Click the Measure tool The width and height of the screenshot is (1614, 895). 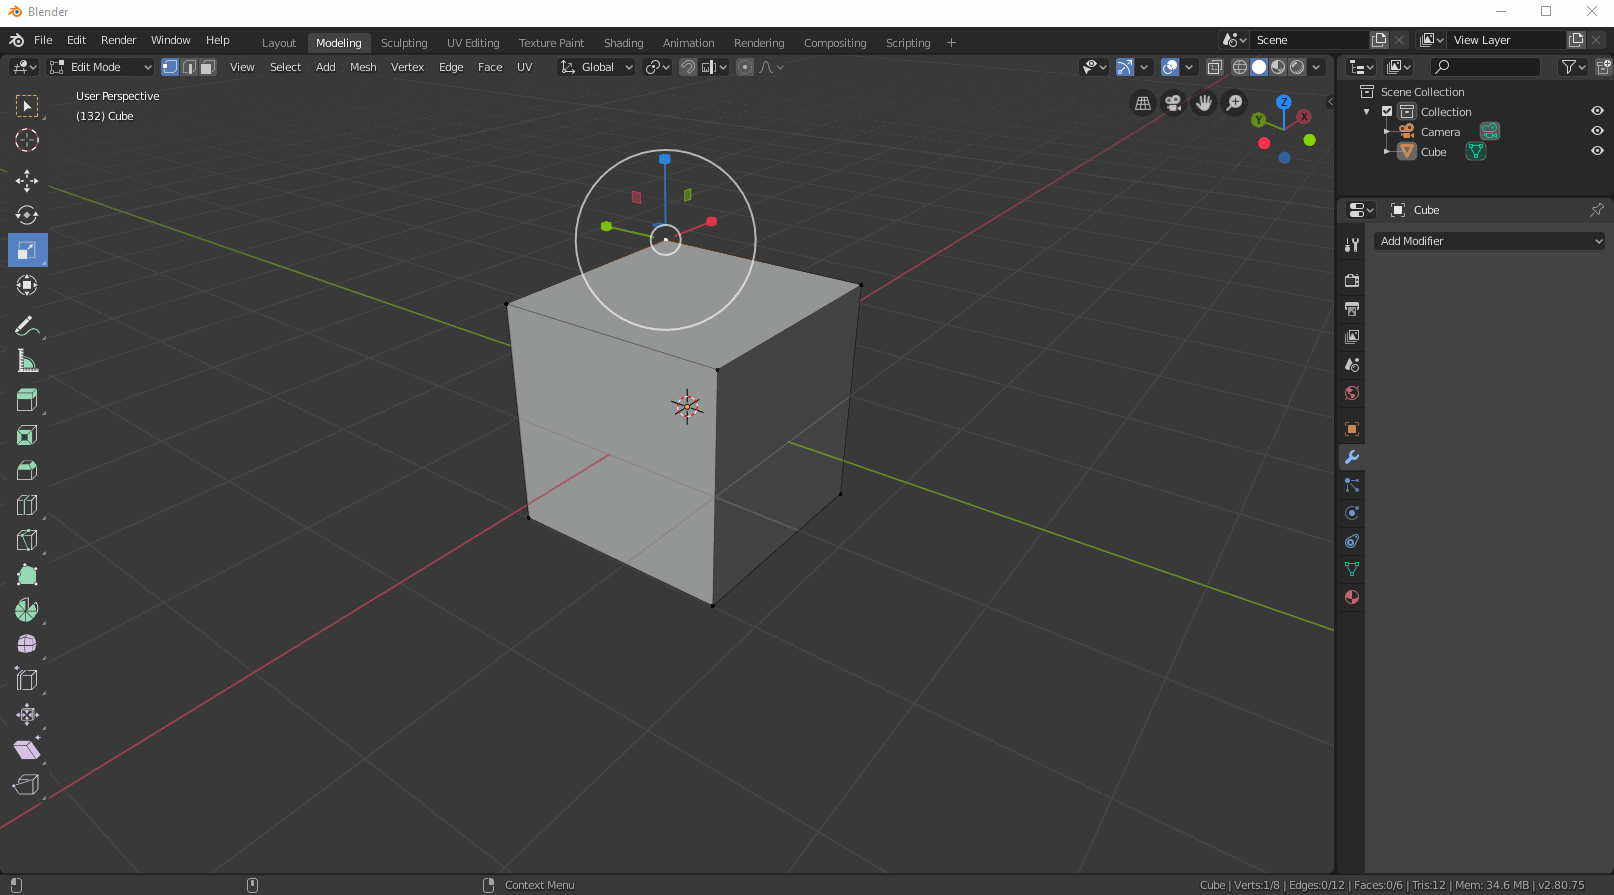pos(27,362)
